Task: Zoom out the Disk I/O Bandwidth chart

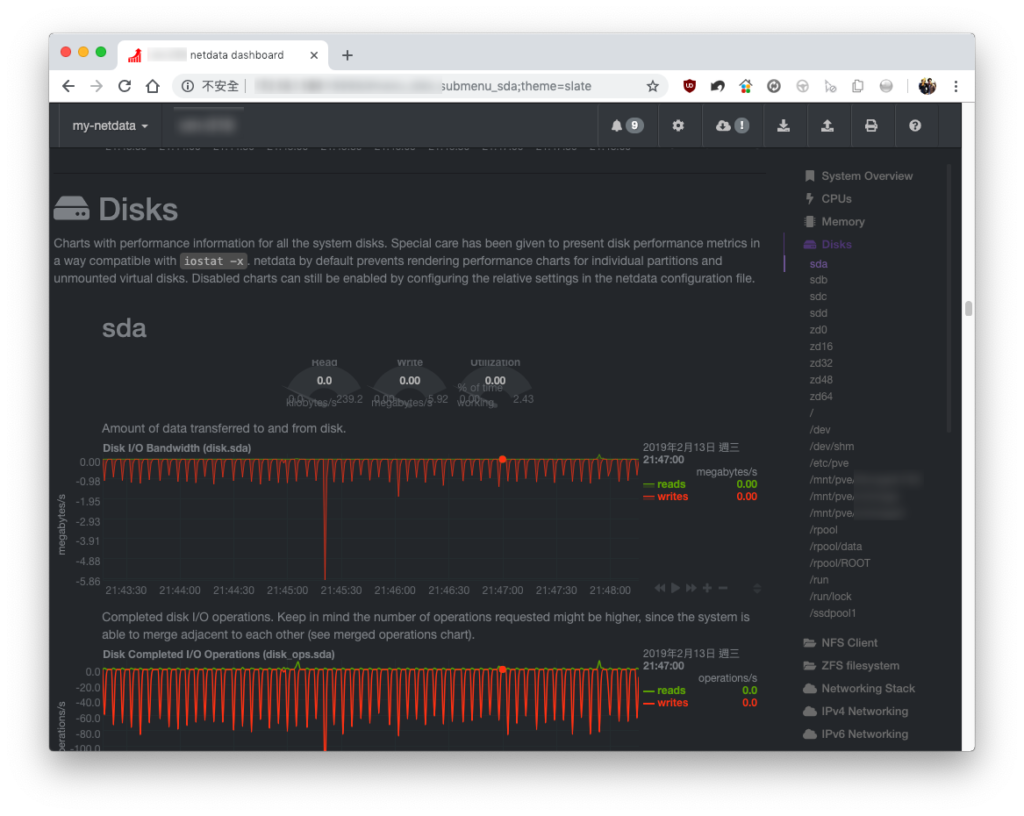Action: coord(723,588)
